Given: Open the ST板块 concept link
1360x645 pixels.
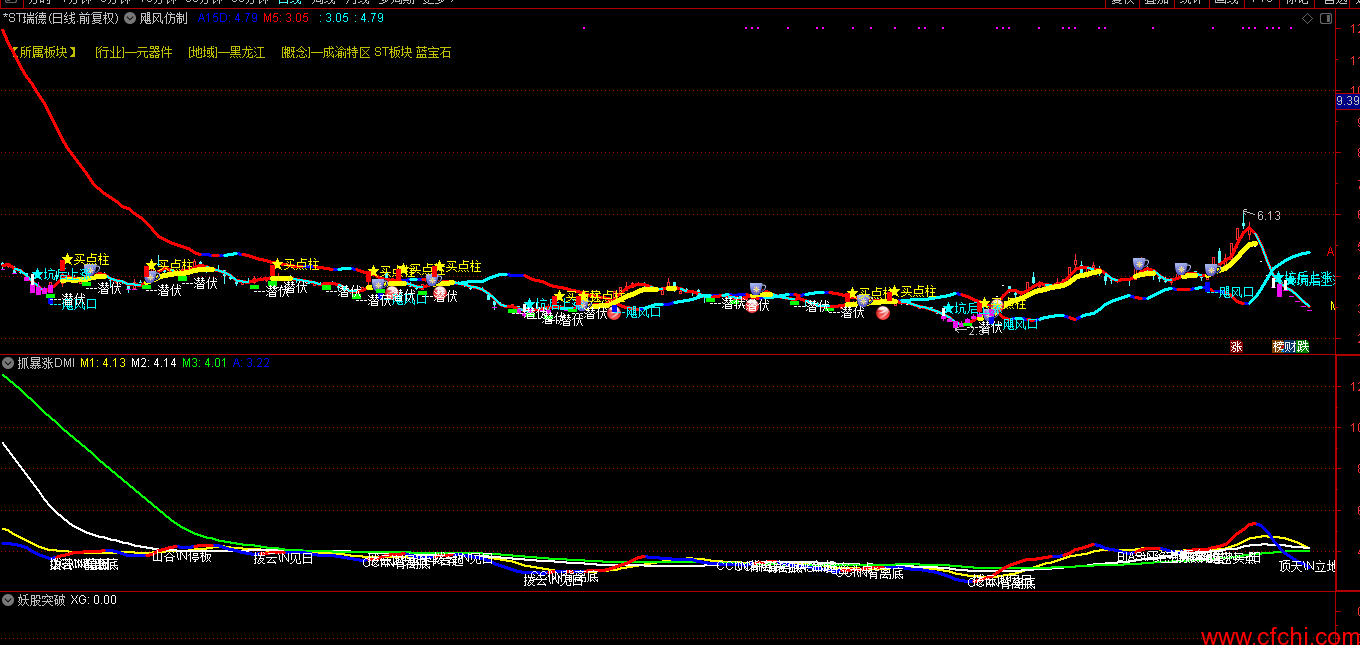Looking at the screenshot, I should (392, 52).
